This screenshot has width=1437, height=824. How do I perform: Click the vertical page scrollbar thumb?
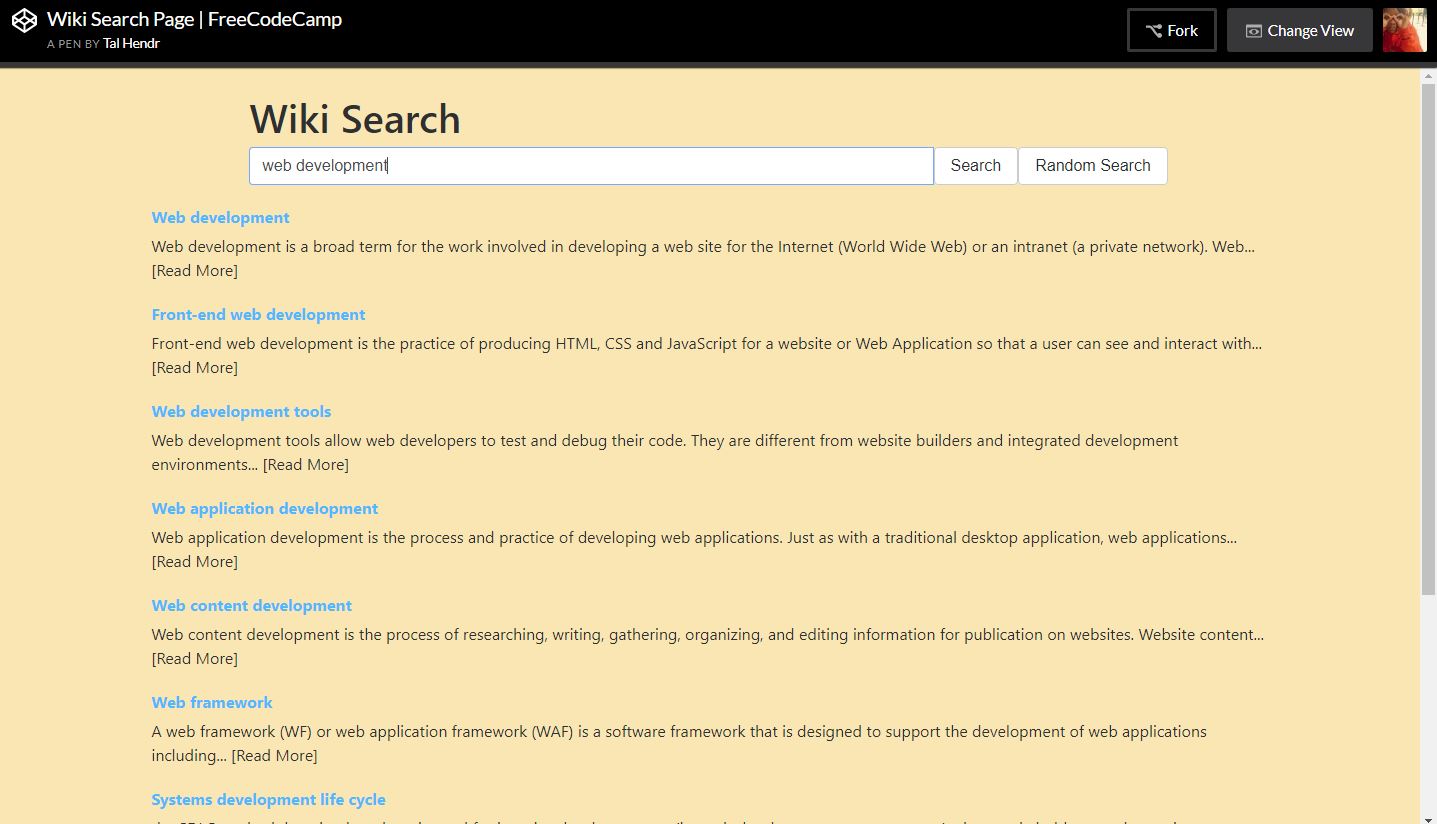pyautogui.click(x=1428, y=340)
